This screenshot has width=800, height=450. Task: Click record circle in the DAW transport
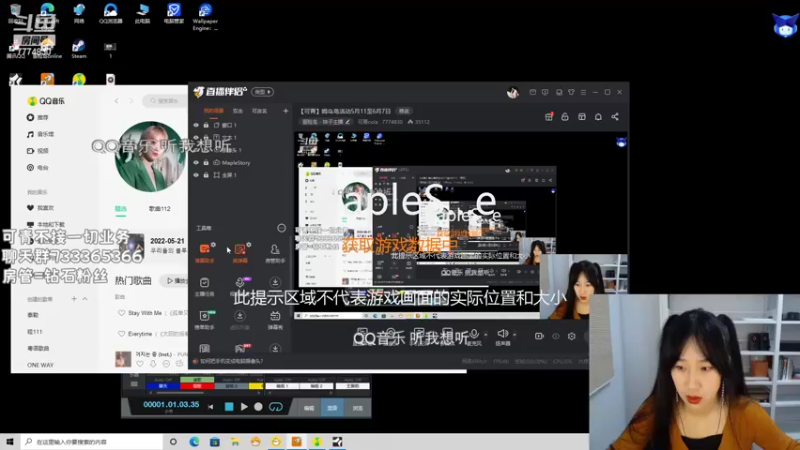pyautogui.click(x=258, y=407)
